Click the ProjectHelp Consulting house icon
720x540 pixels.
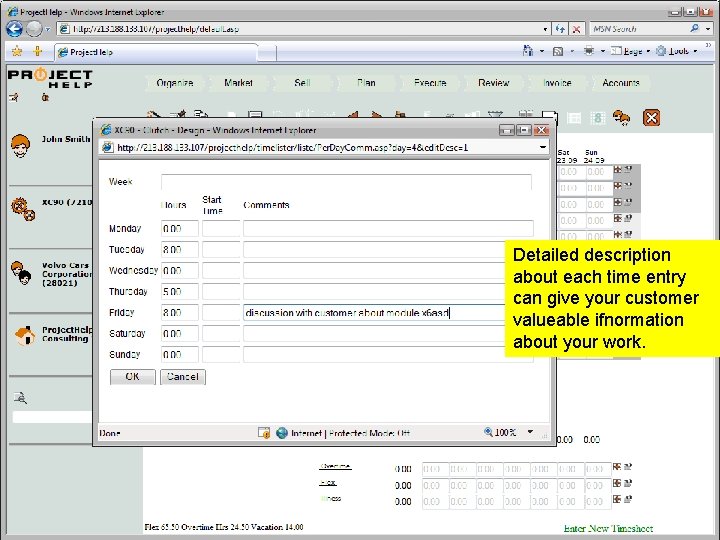click(25, 335)
